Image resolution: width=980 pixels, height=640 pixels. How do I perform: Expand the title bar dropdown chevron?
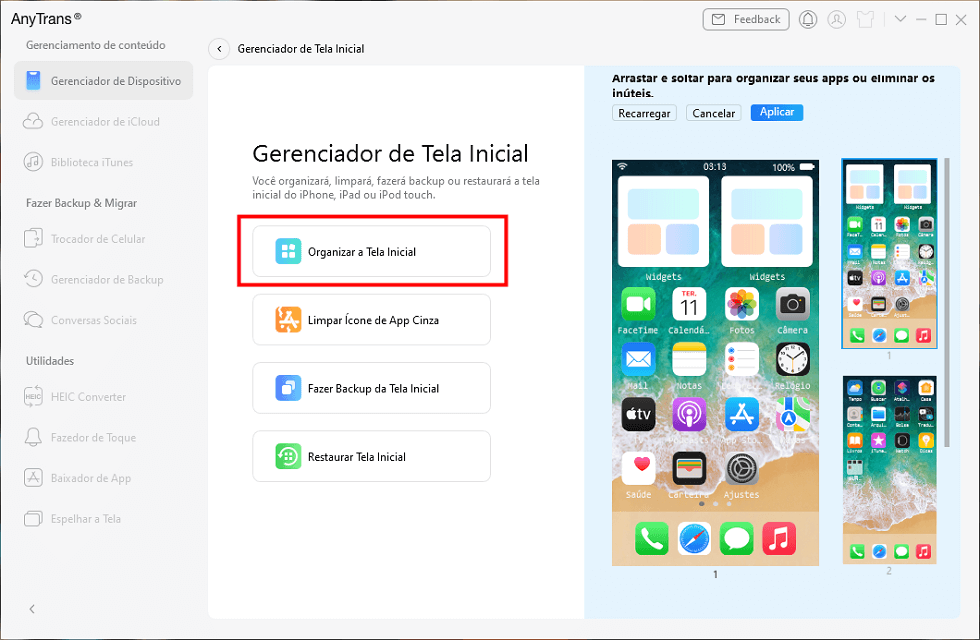900,19
